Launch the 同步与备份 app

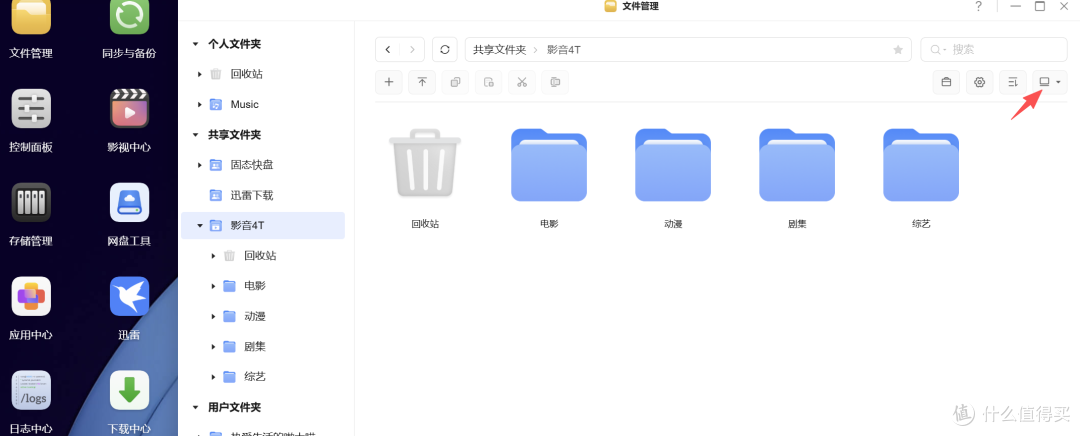pos(129,17)
